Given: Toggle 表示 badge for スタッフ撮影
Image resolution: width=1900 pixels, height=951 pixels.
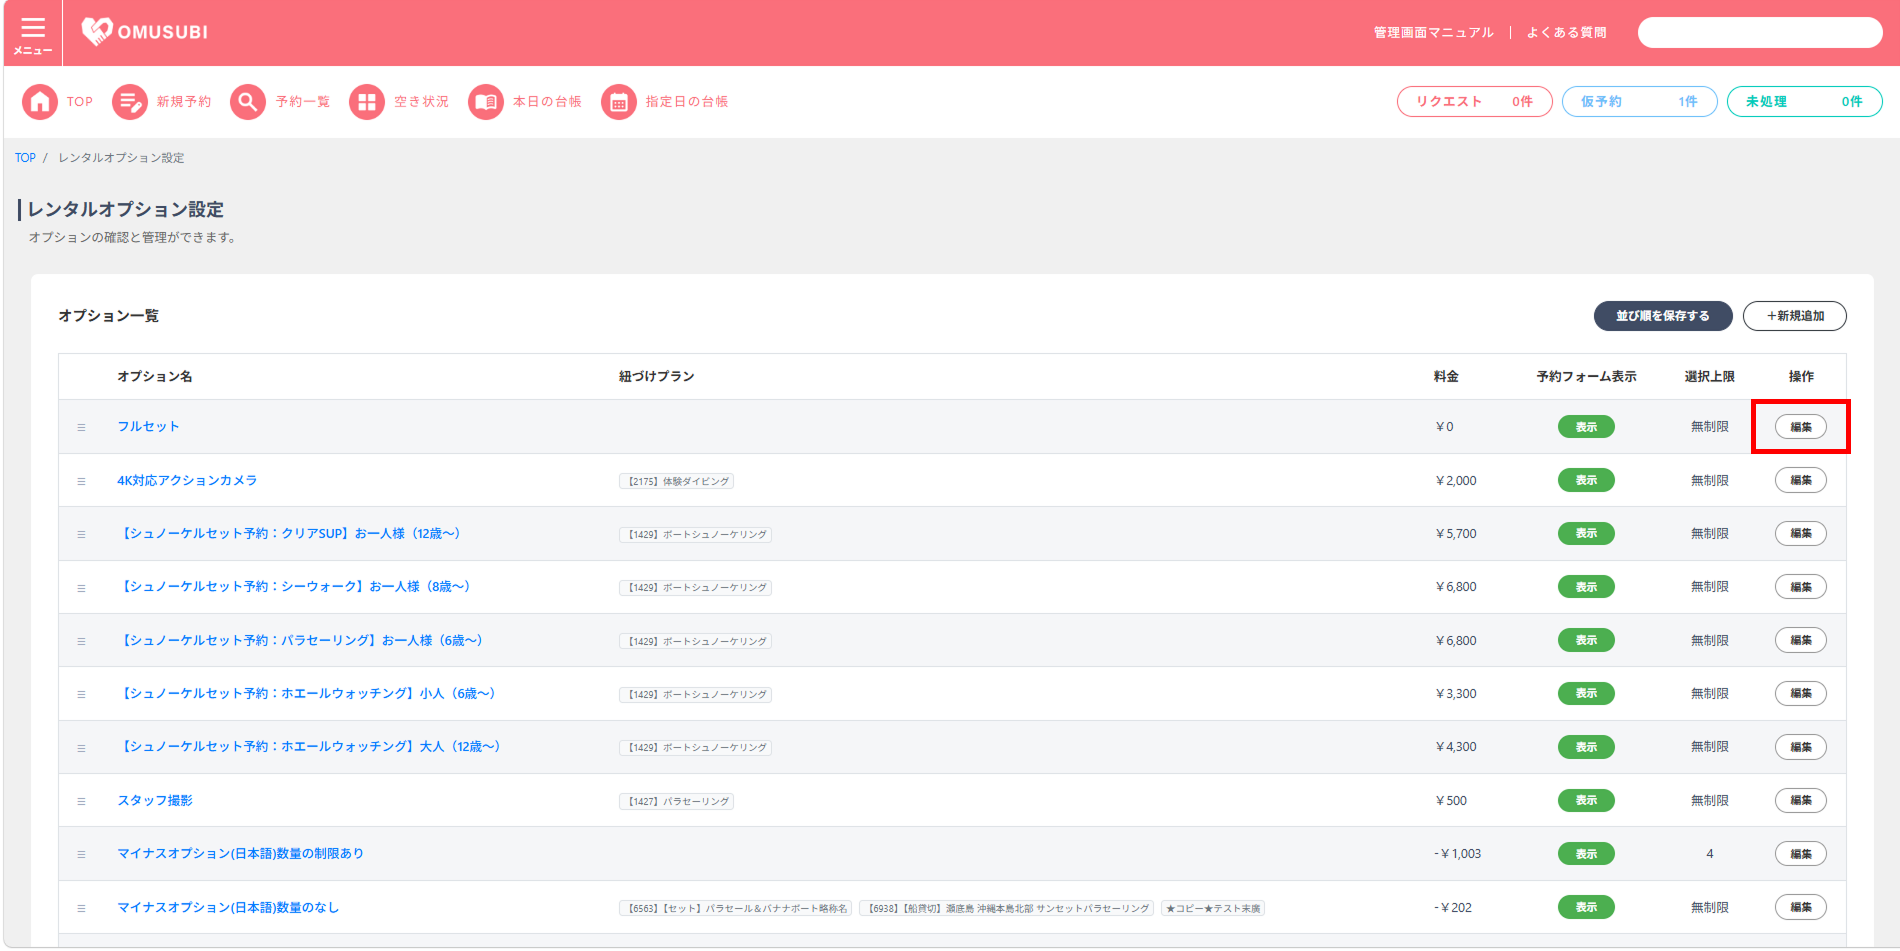Looking at the screenshot, I should click(1586, 800).
